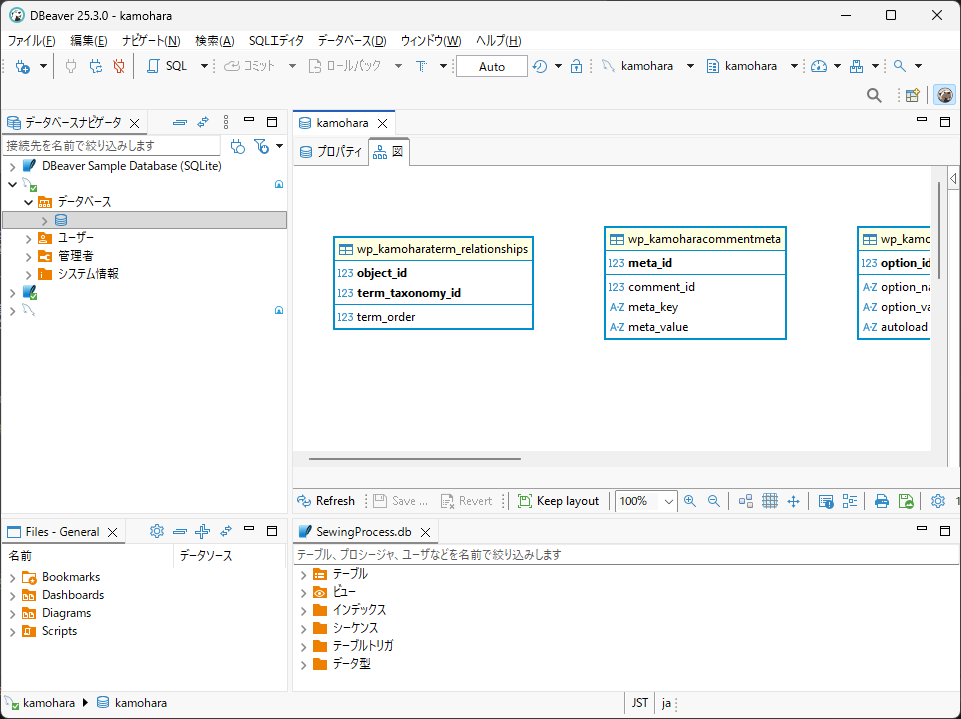Click the new database connection plug icon
This screenshot has height=719, width=961.
(22, 66)
